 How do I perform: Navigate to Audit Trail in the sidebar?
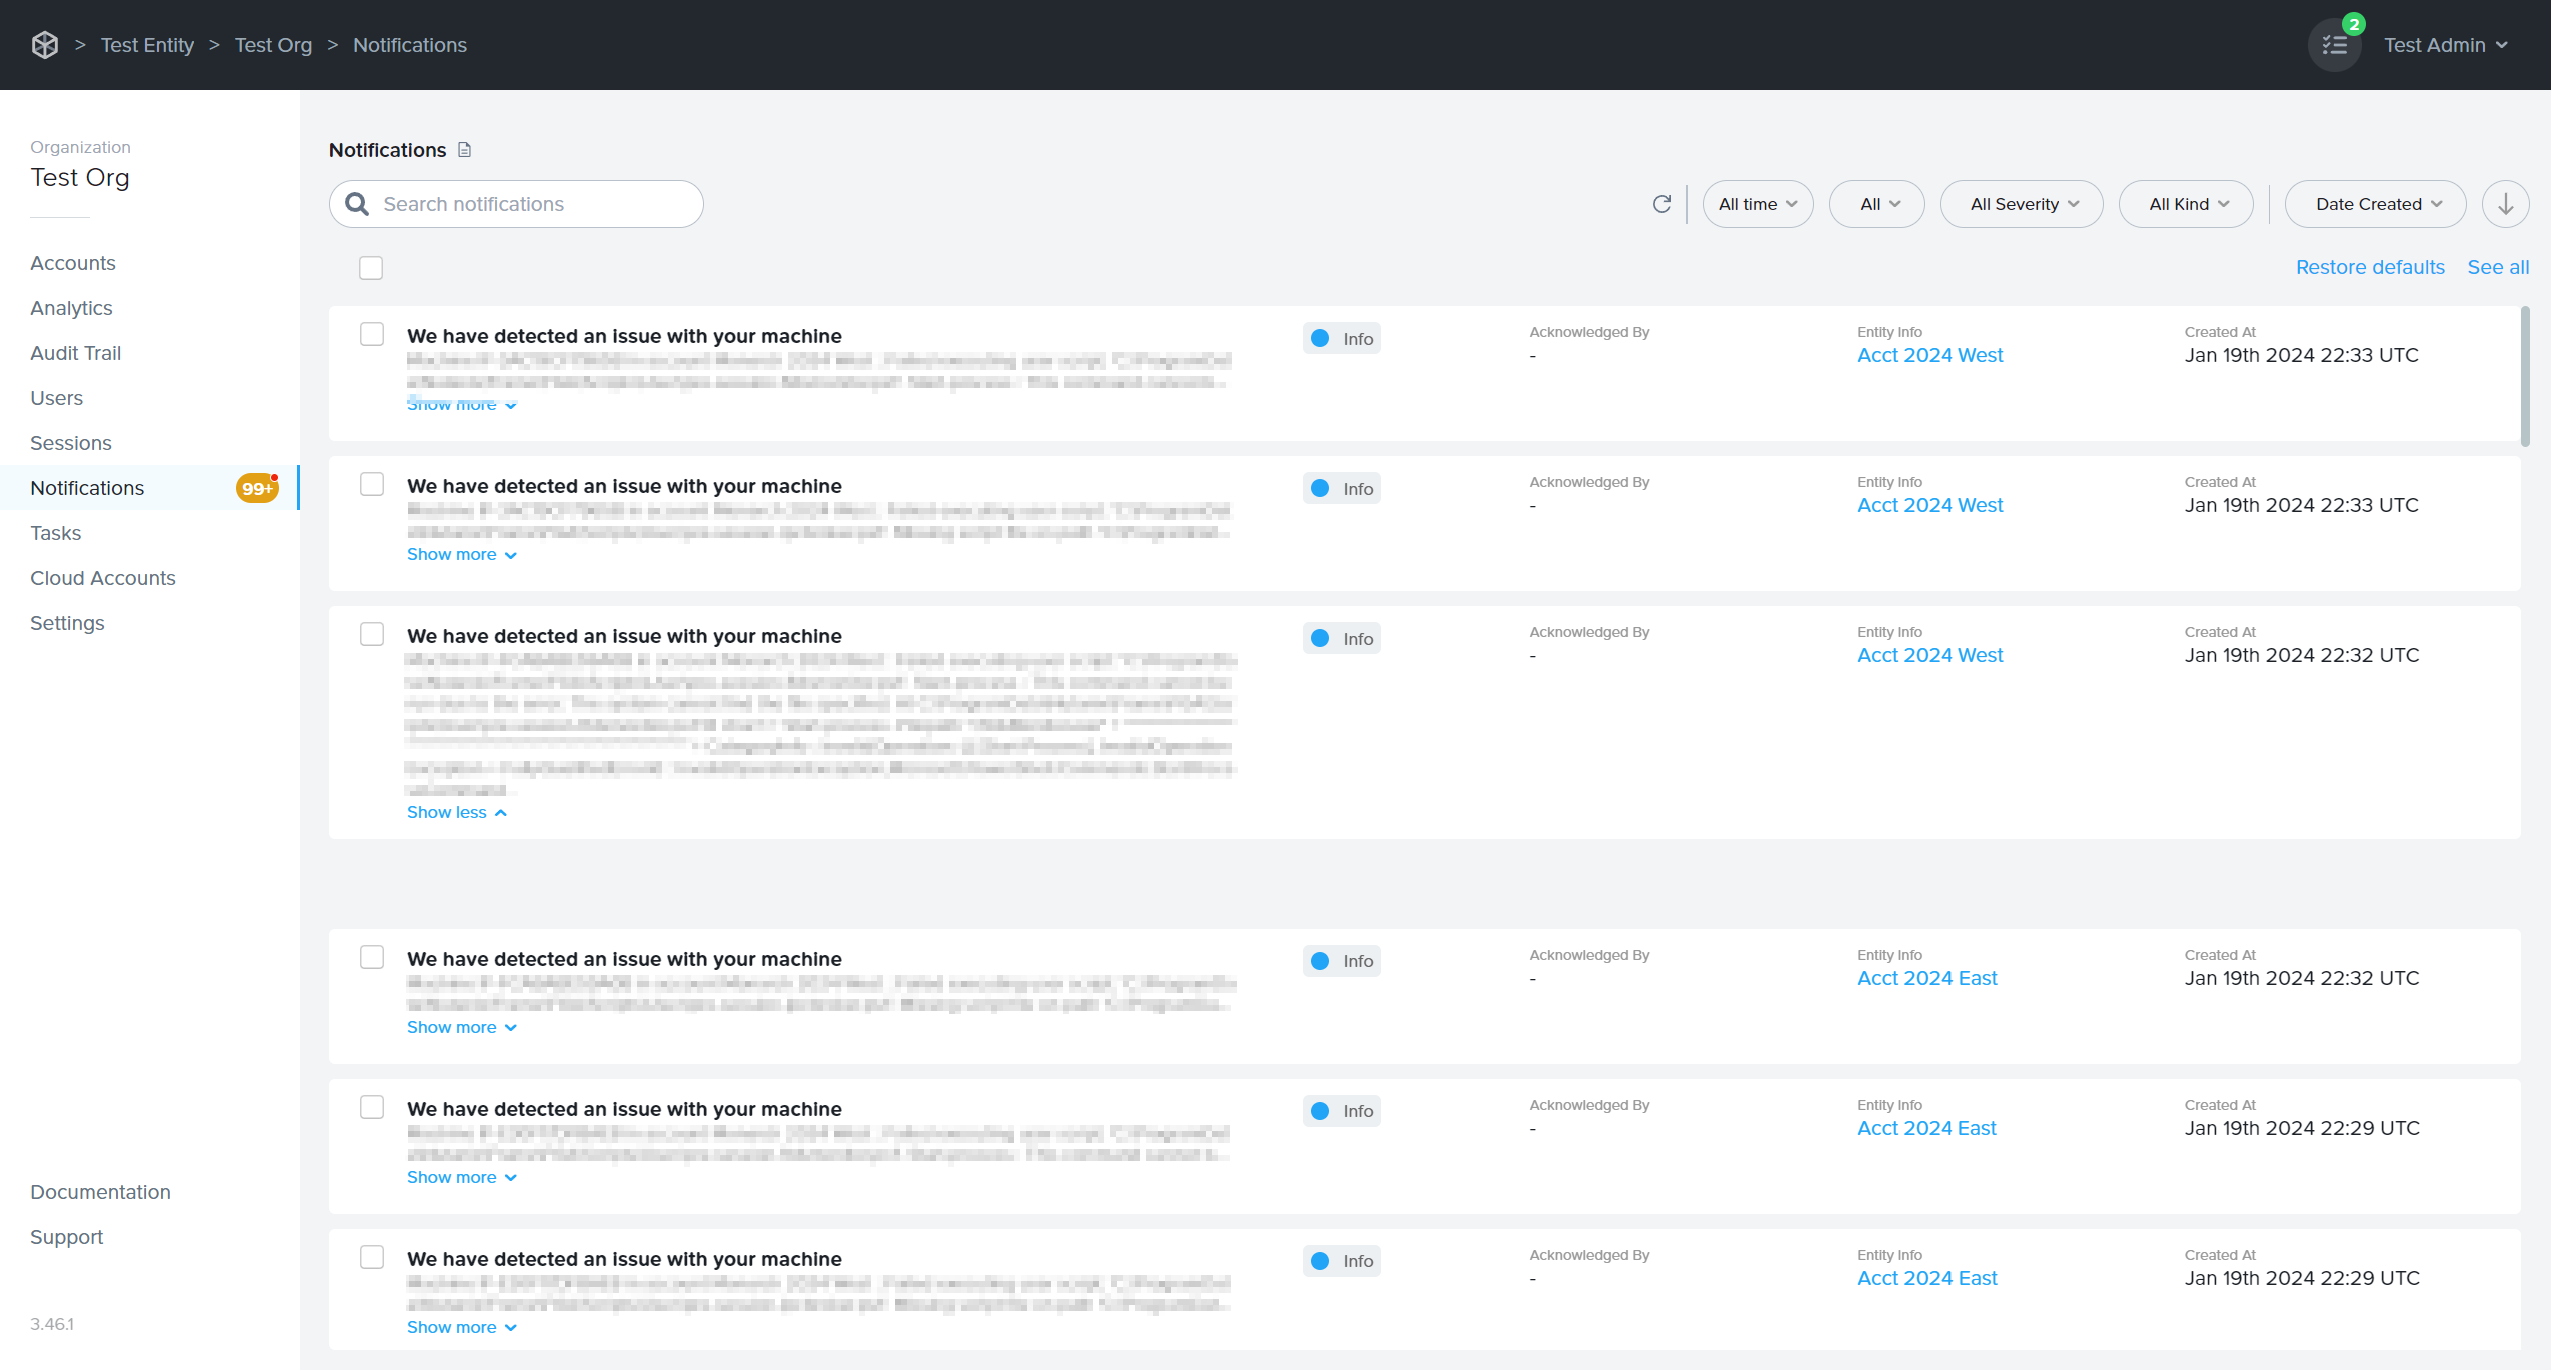click(75, 352)
